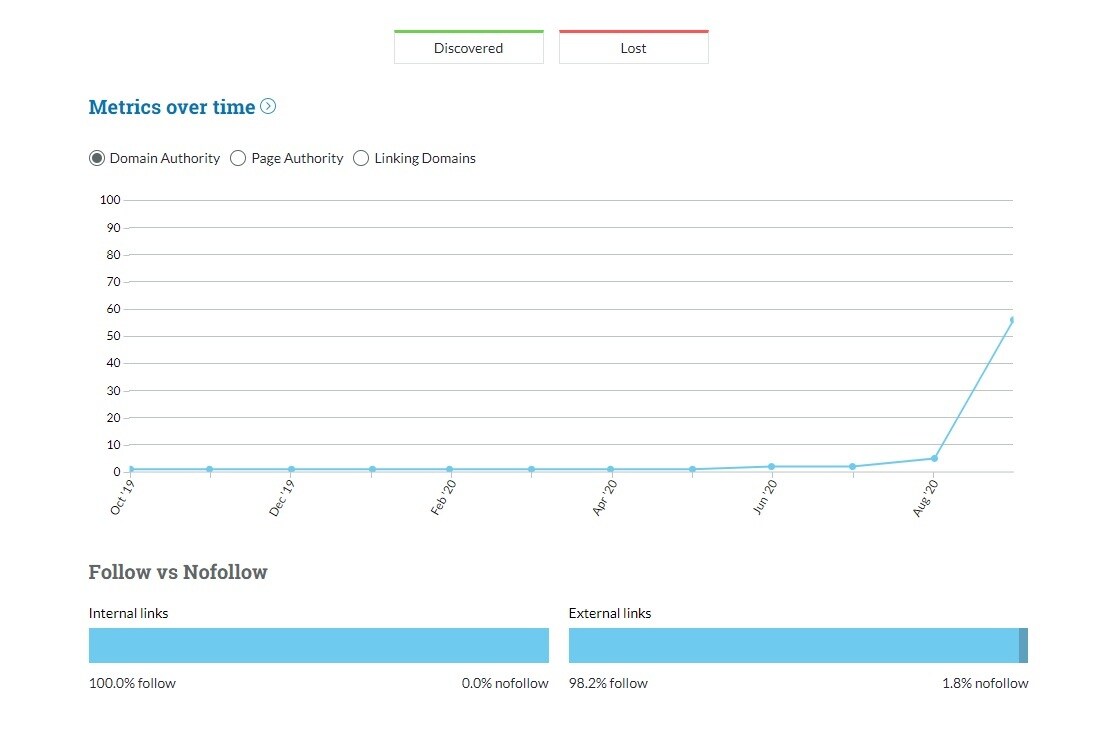Select the Domain Authority radio button
1101x733 pixels.
[97, 158]
